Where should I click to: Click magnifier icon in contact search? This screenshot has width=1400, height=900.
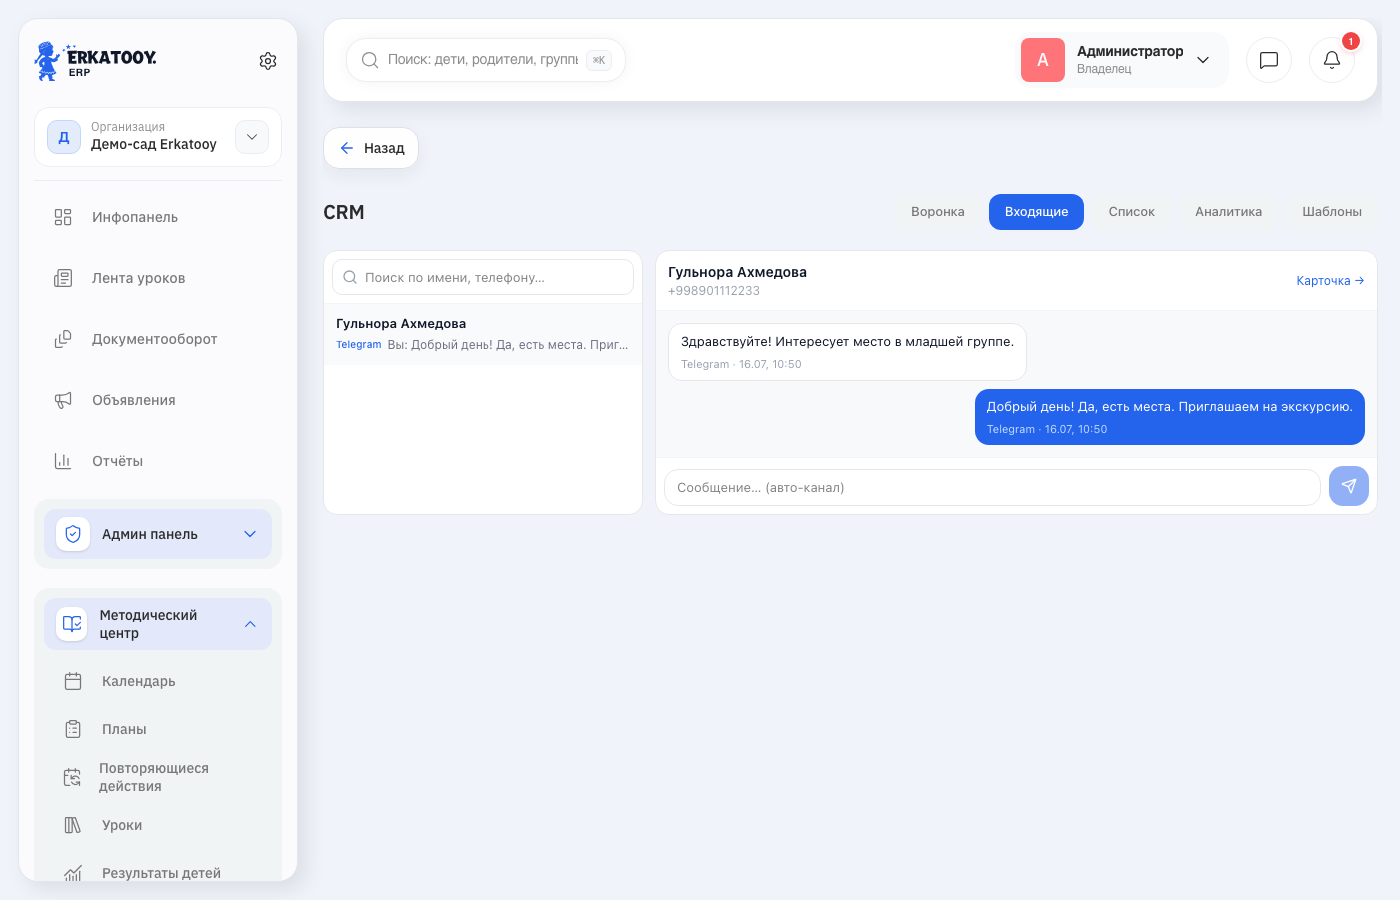350,277
